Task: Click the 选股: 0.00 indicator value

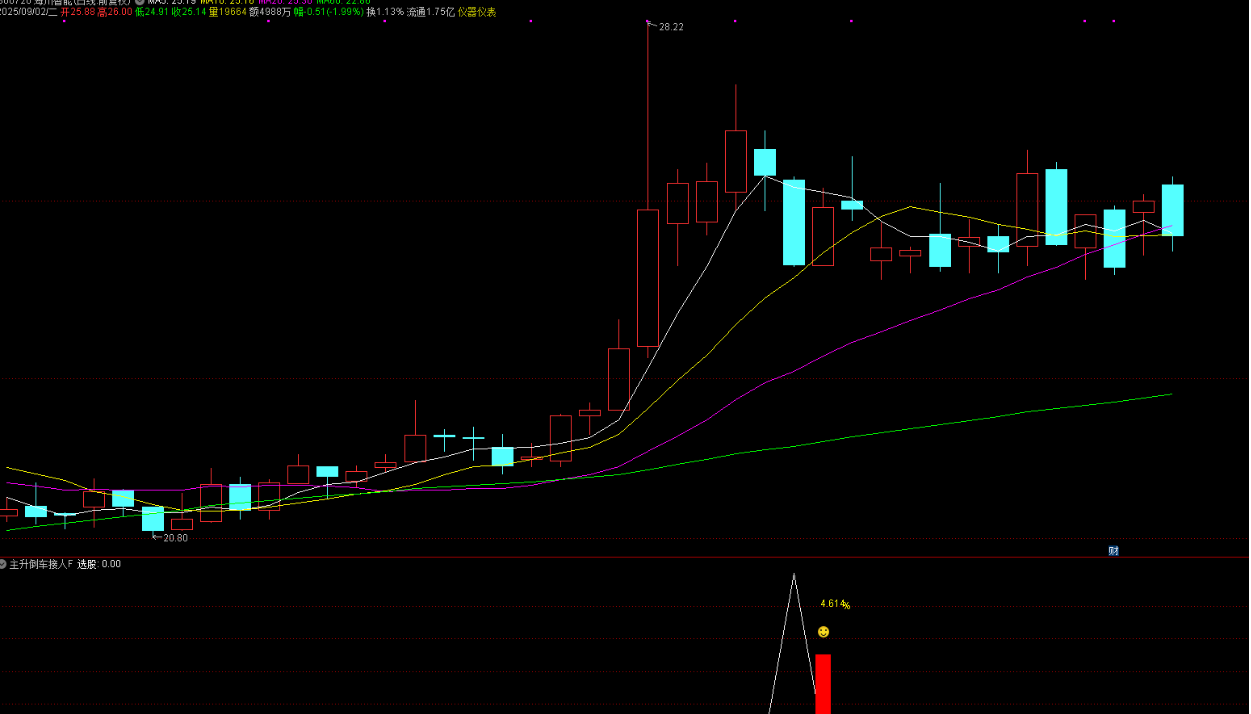Action: click(x=99, y=564)
